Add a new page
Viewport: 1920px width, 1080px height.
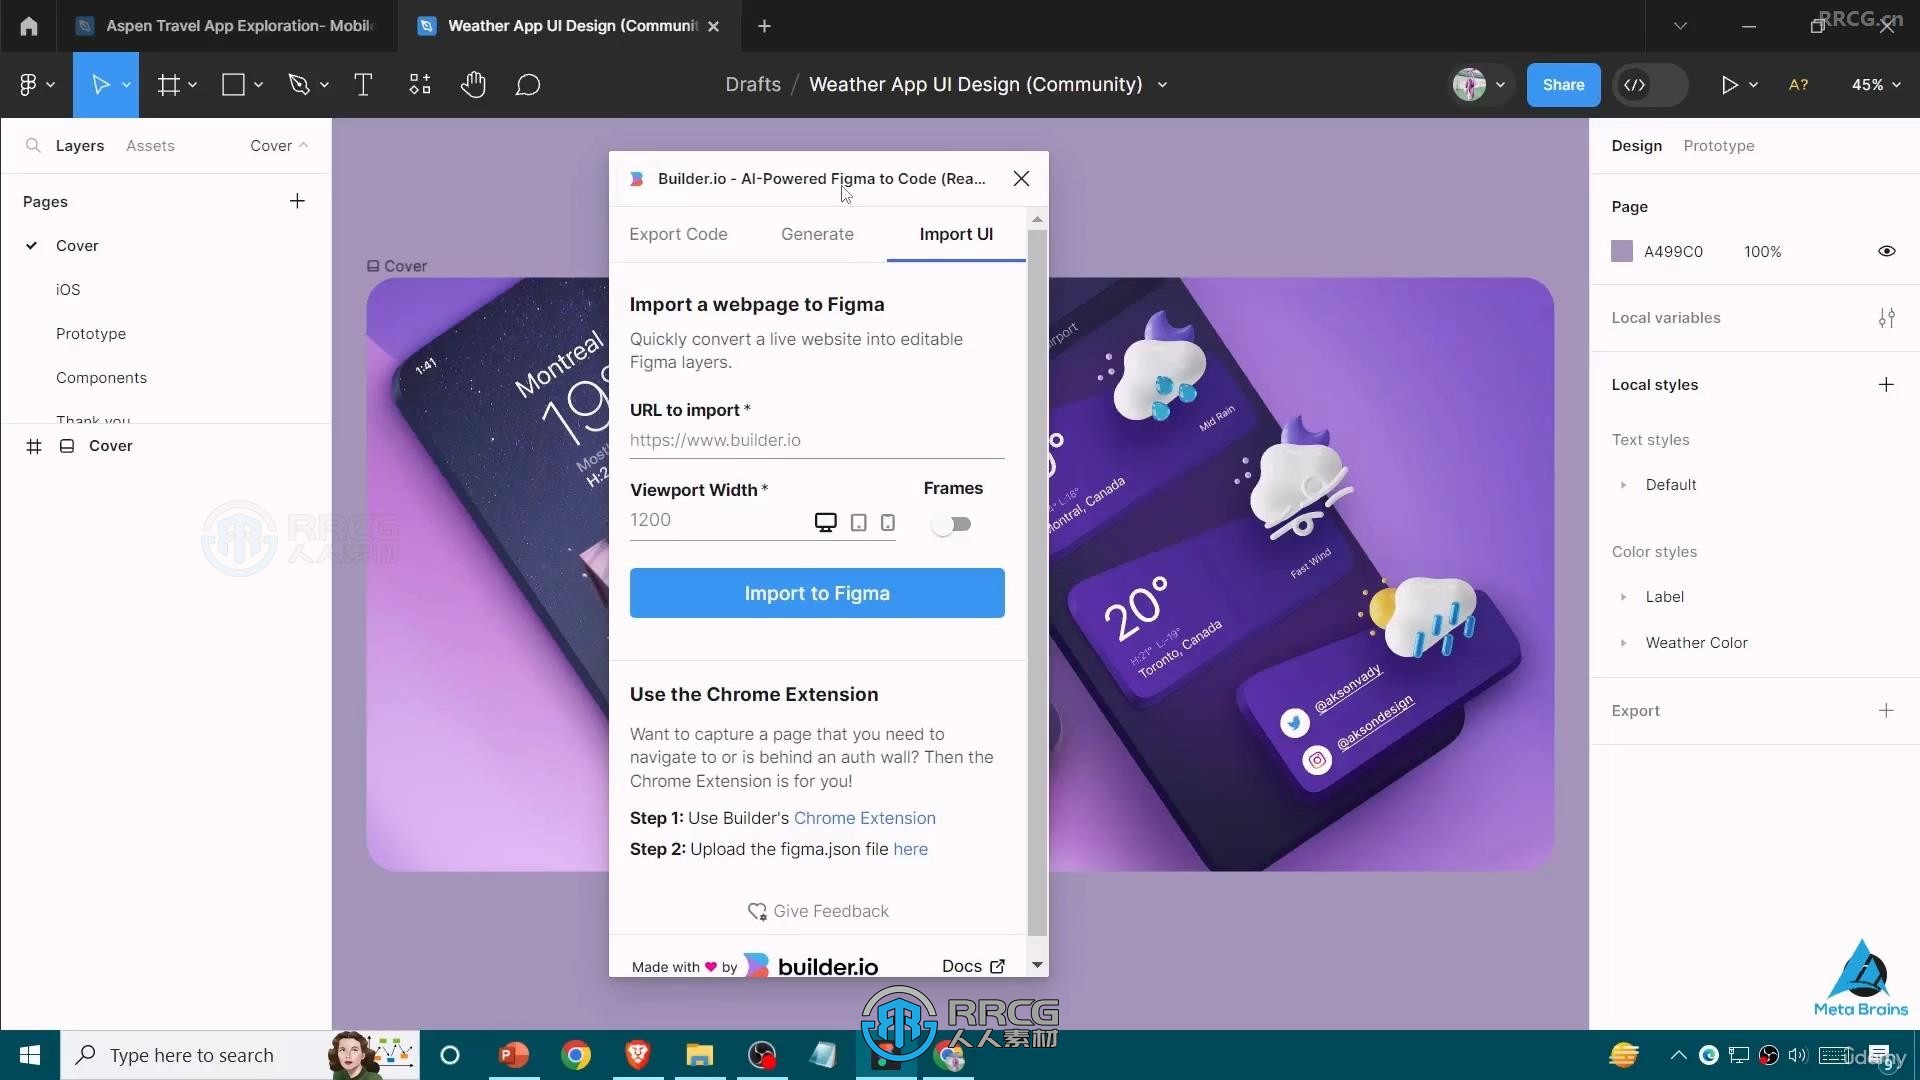[x=297, y=201]
